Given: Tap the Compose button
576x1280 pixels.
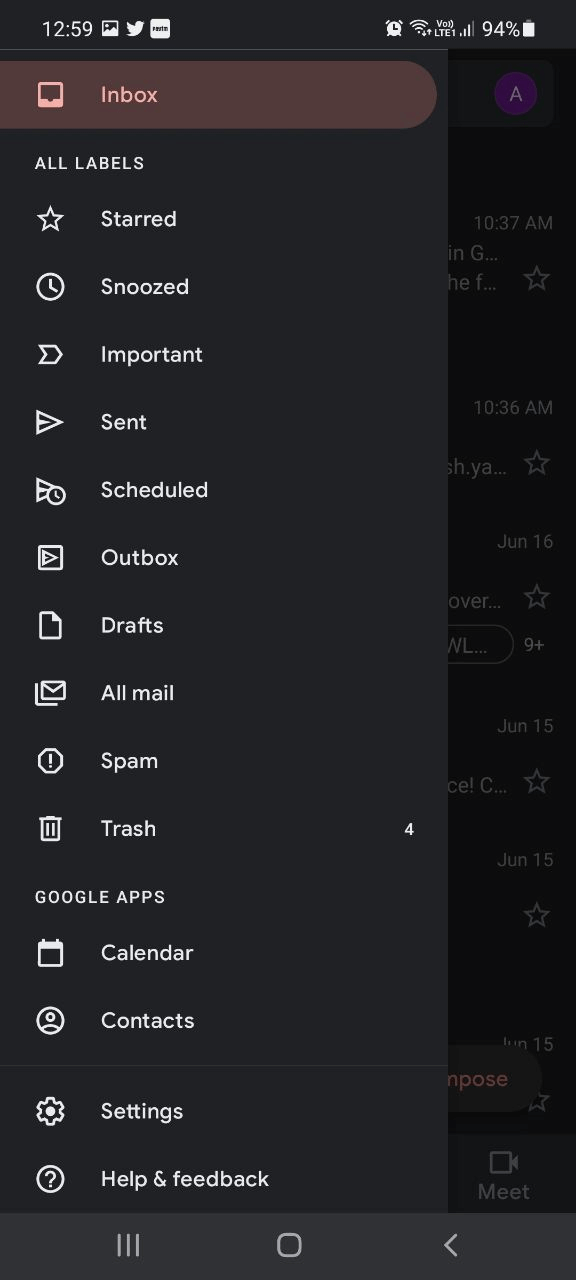Looking at the screenshot, I should [x=495, y=1079].
